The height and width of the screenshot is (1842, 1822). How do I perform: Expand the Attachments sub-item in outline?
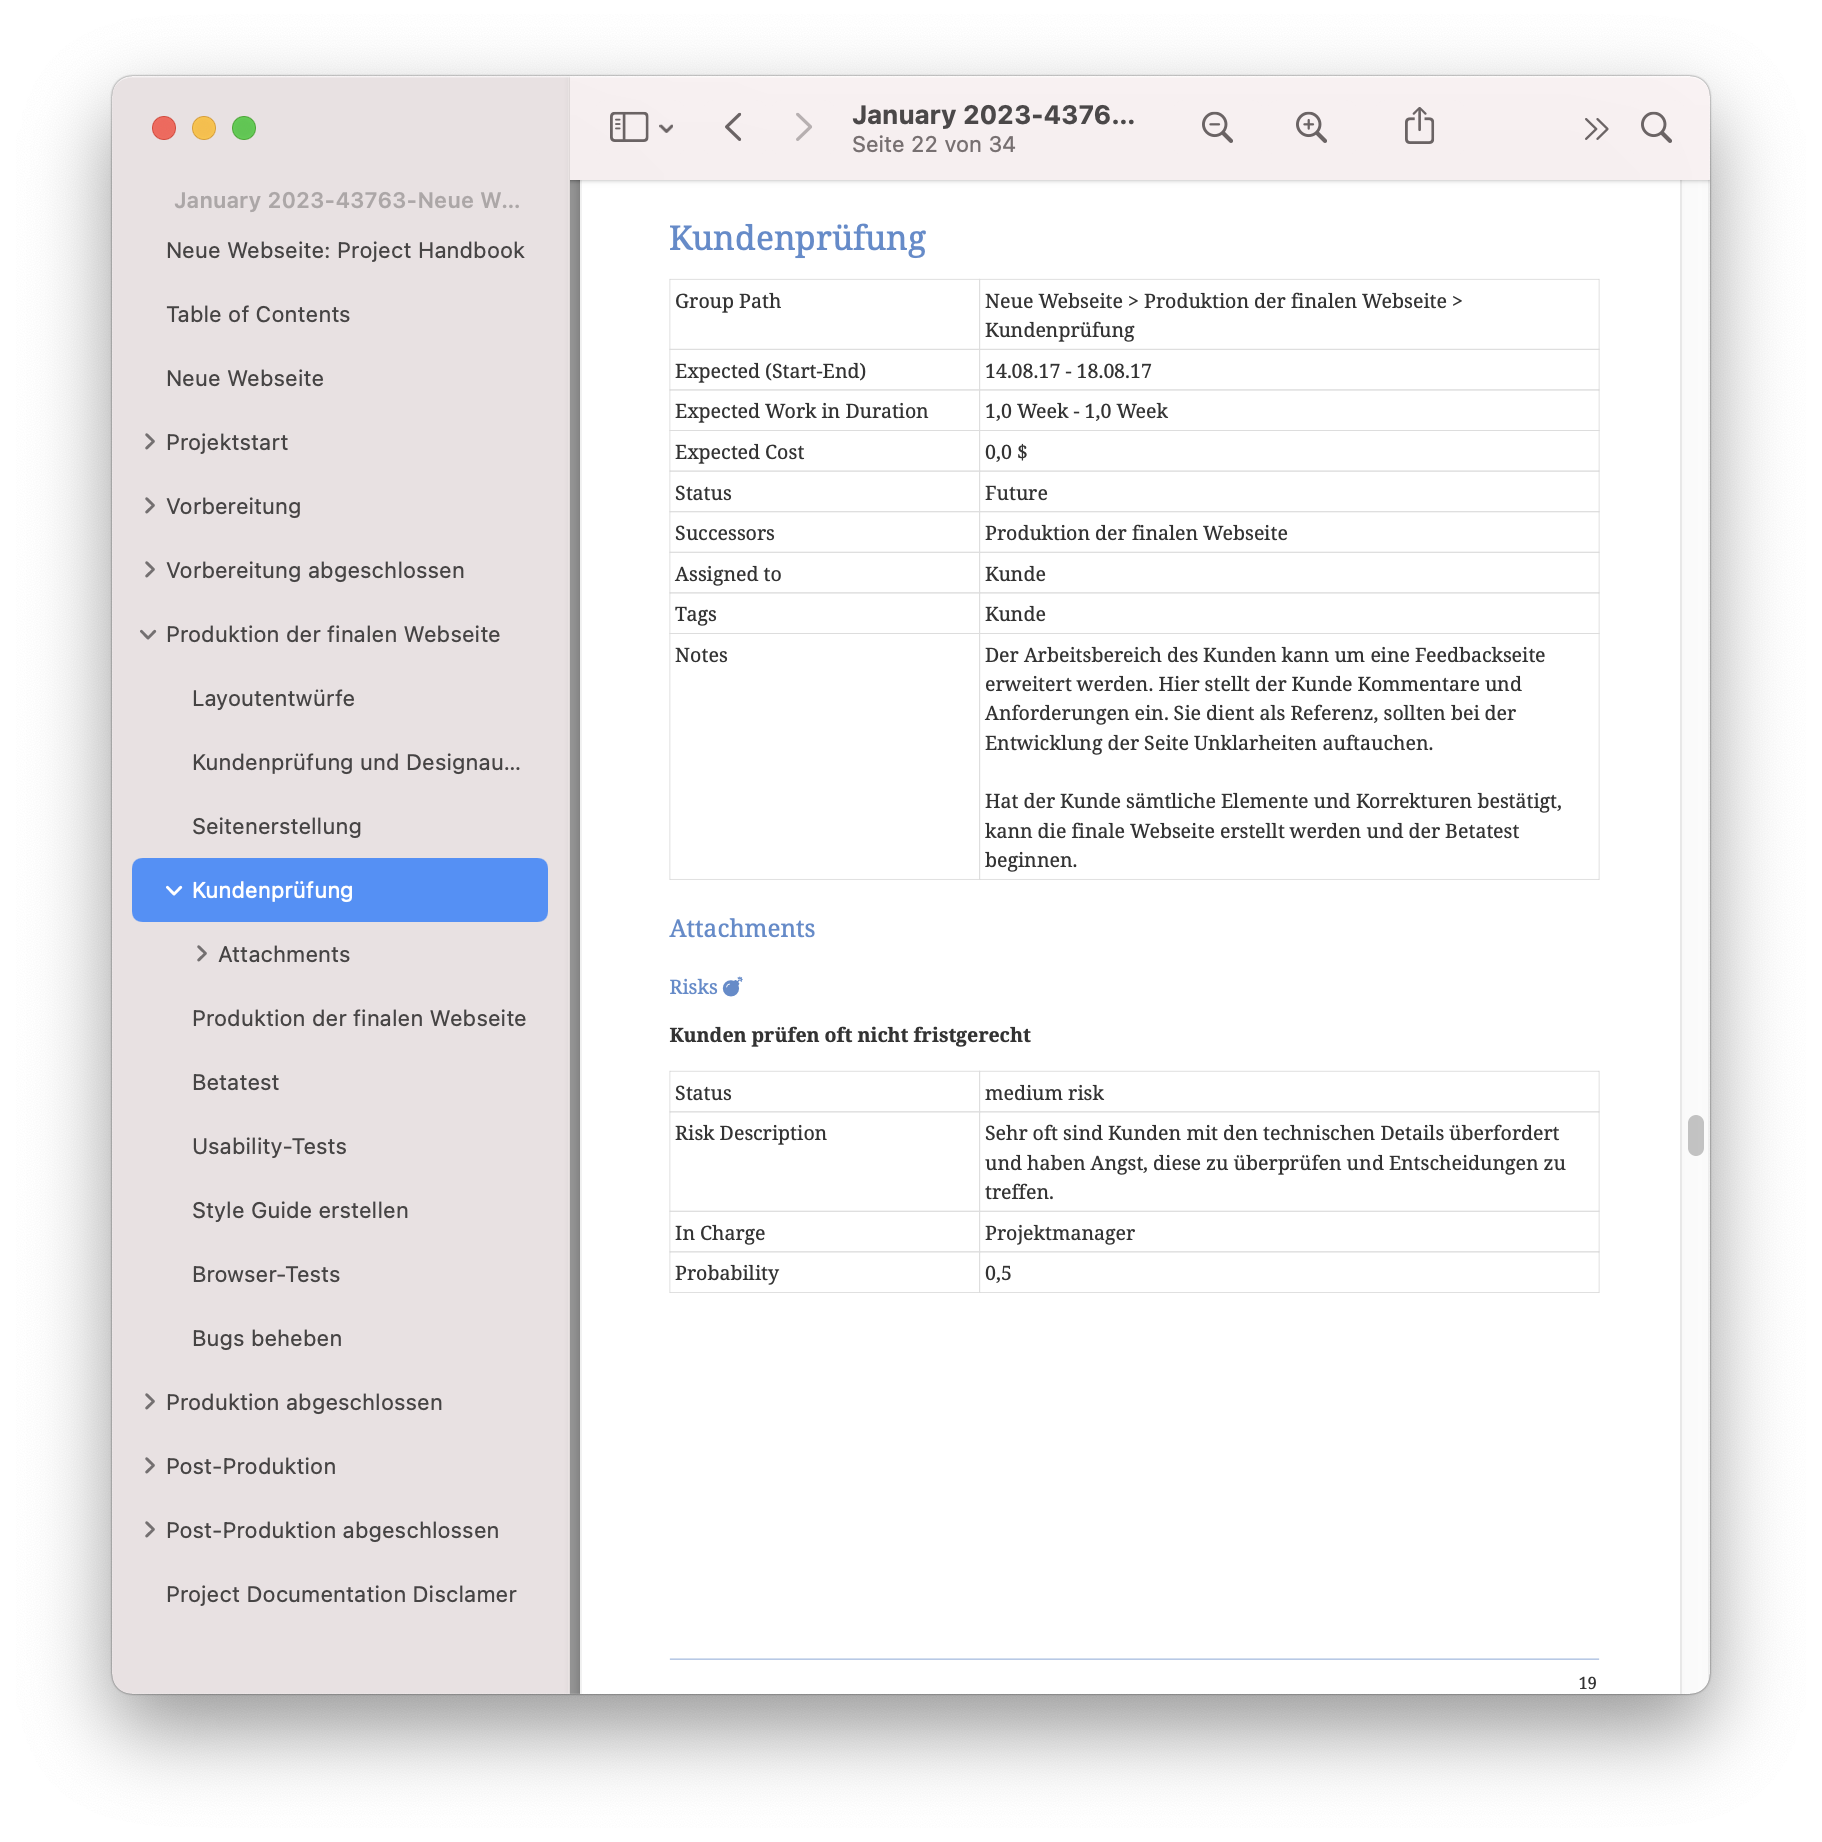pos(201,954)
